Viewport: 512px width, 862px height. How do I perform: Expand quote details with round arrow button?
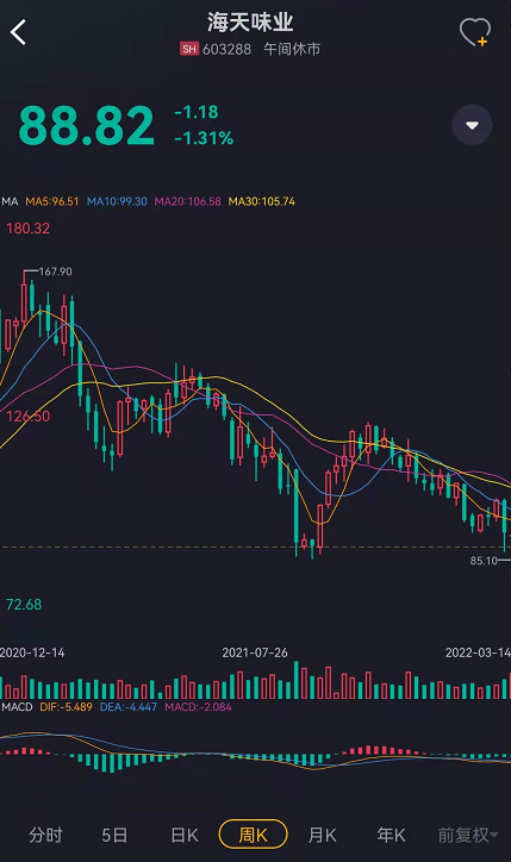coord(472,125)
